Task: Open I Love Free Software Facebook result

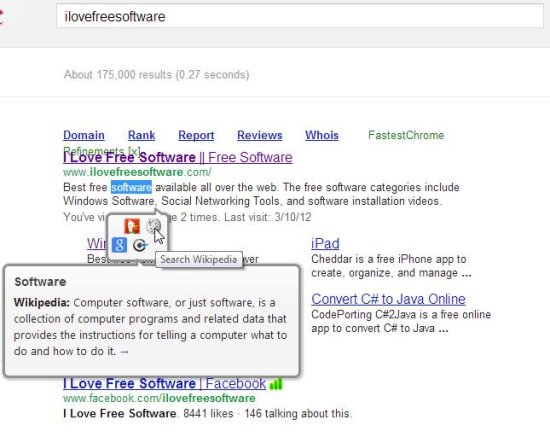Action: (x=165, y=383)
